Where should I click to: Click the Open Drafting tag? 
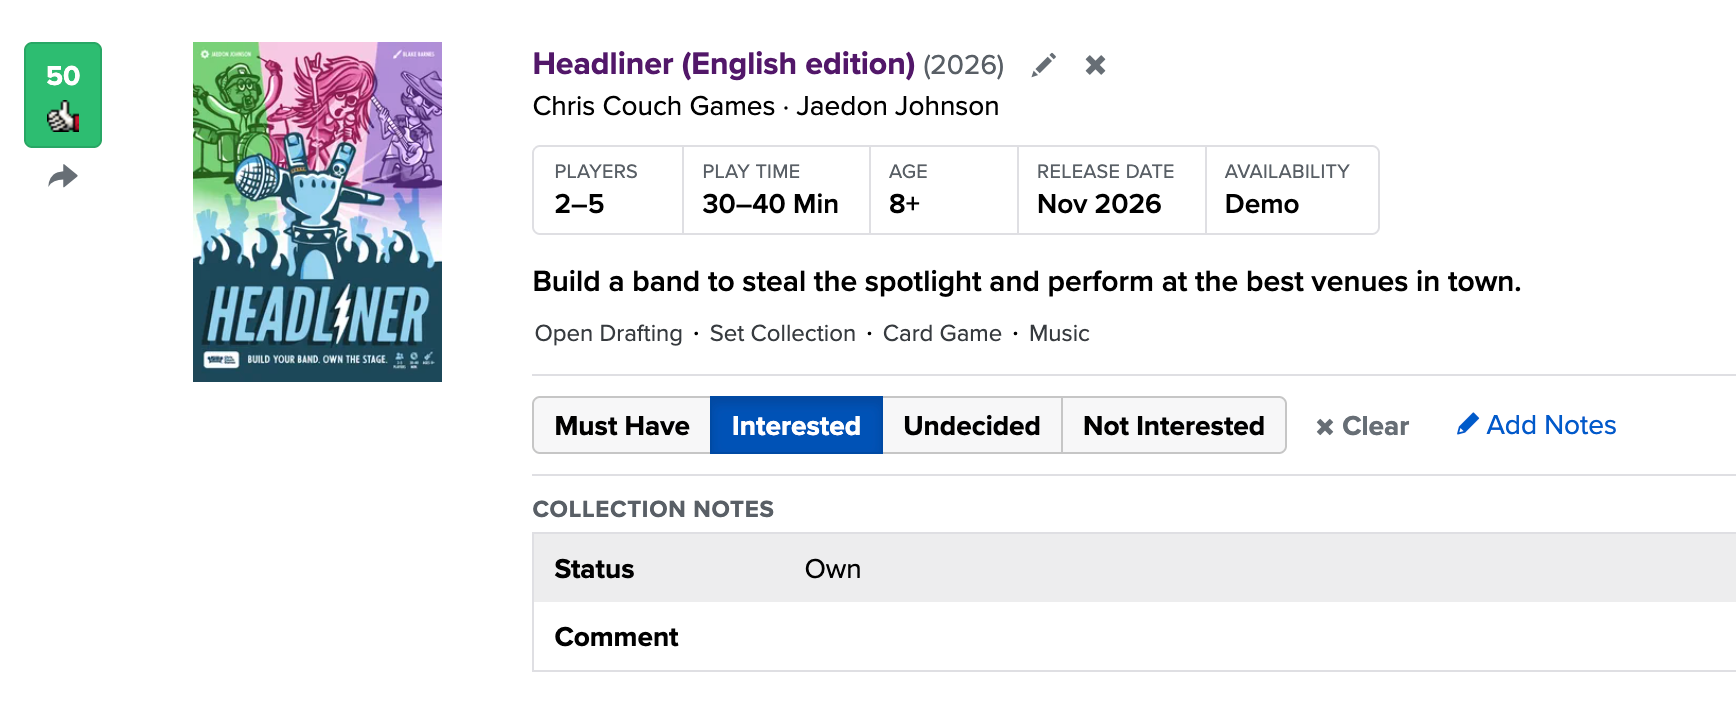pyautogui.click(x=608, y=333)
